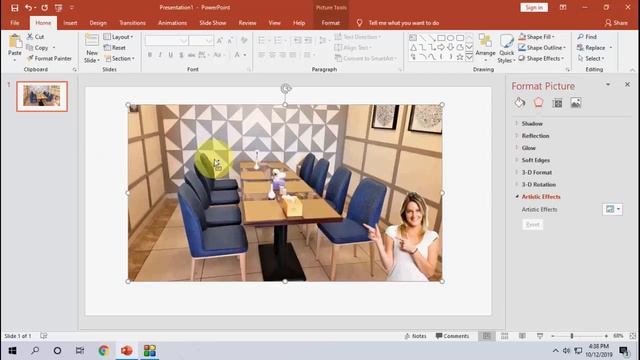
Task: Open Format Picture pane options arrow
Action: tap(608, 84)
